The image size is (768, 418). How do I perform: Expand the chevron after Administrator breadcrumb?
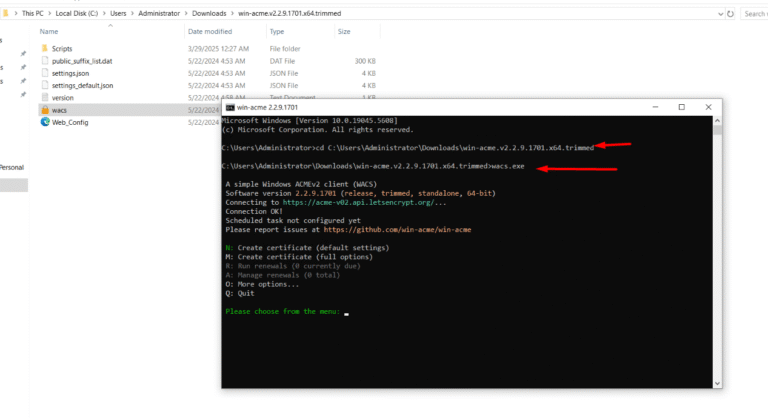186,13
